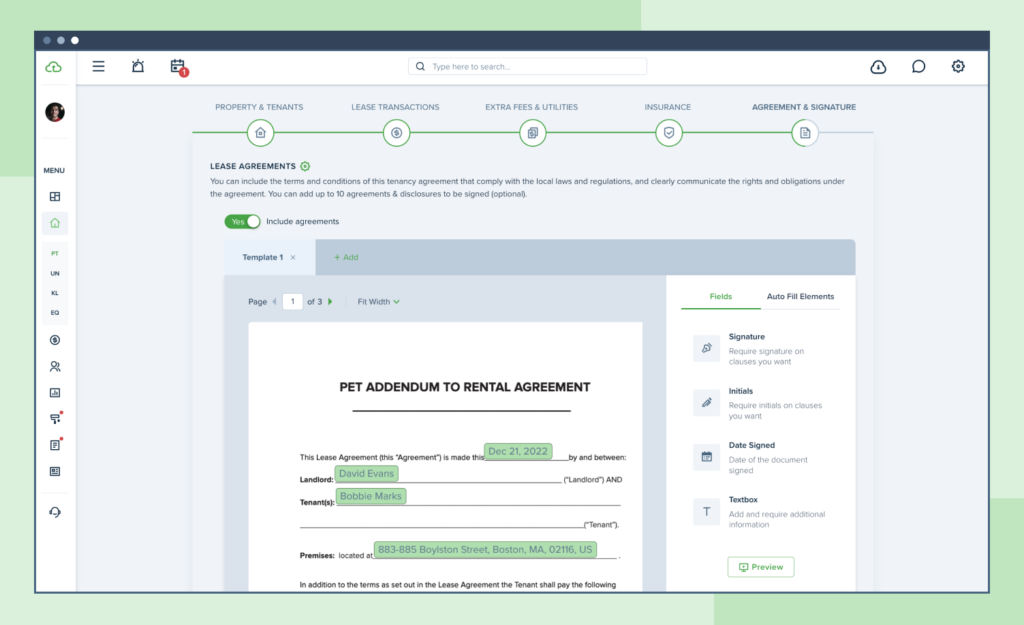Screen dimensions: 1024x625
Task: Open the settings gear in top bar
Action: [958, 66]
